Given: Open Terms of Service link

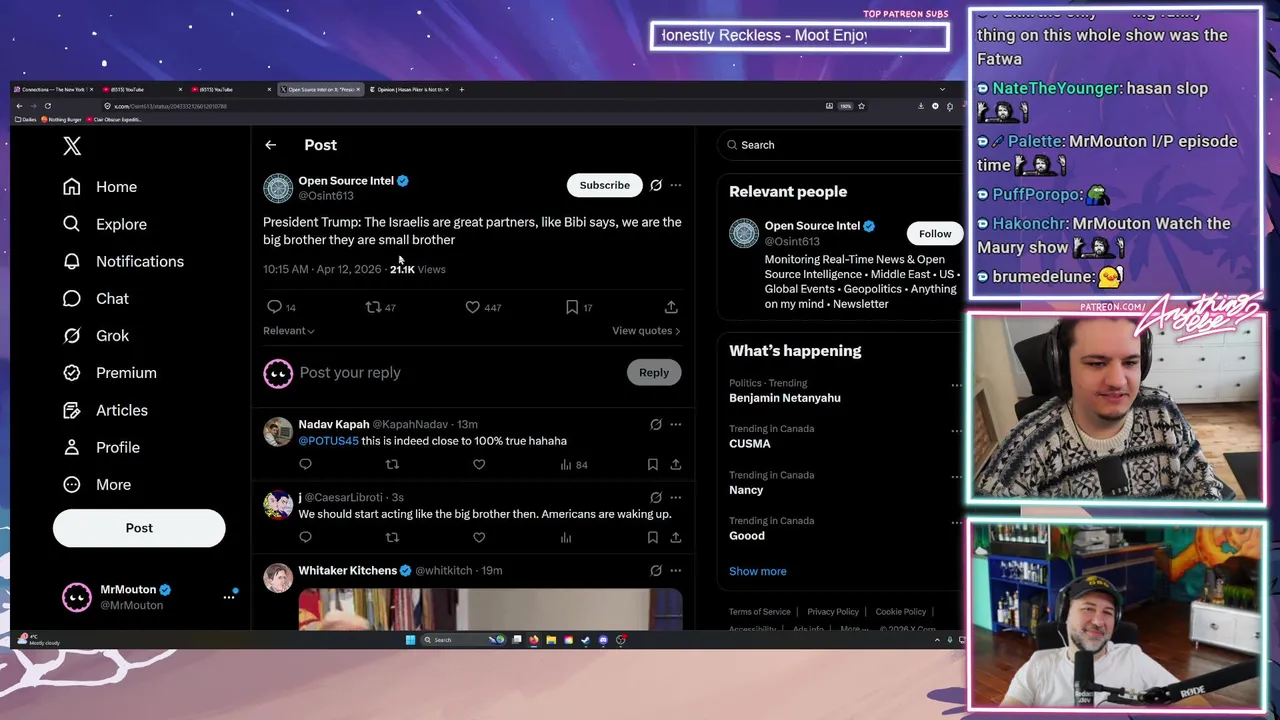Looking at the screenshot, I should (759, 612).
